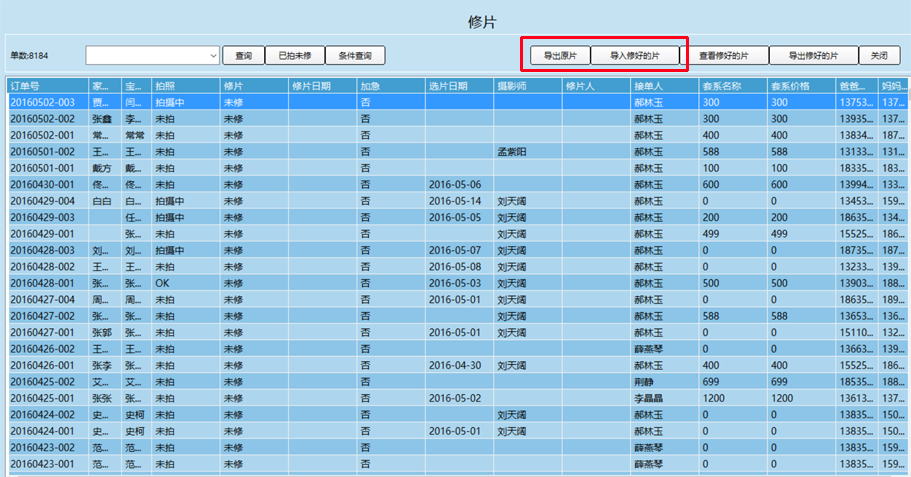Select order row 20160429-001
The image size is (911, 477).
[457, 234]
